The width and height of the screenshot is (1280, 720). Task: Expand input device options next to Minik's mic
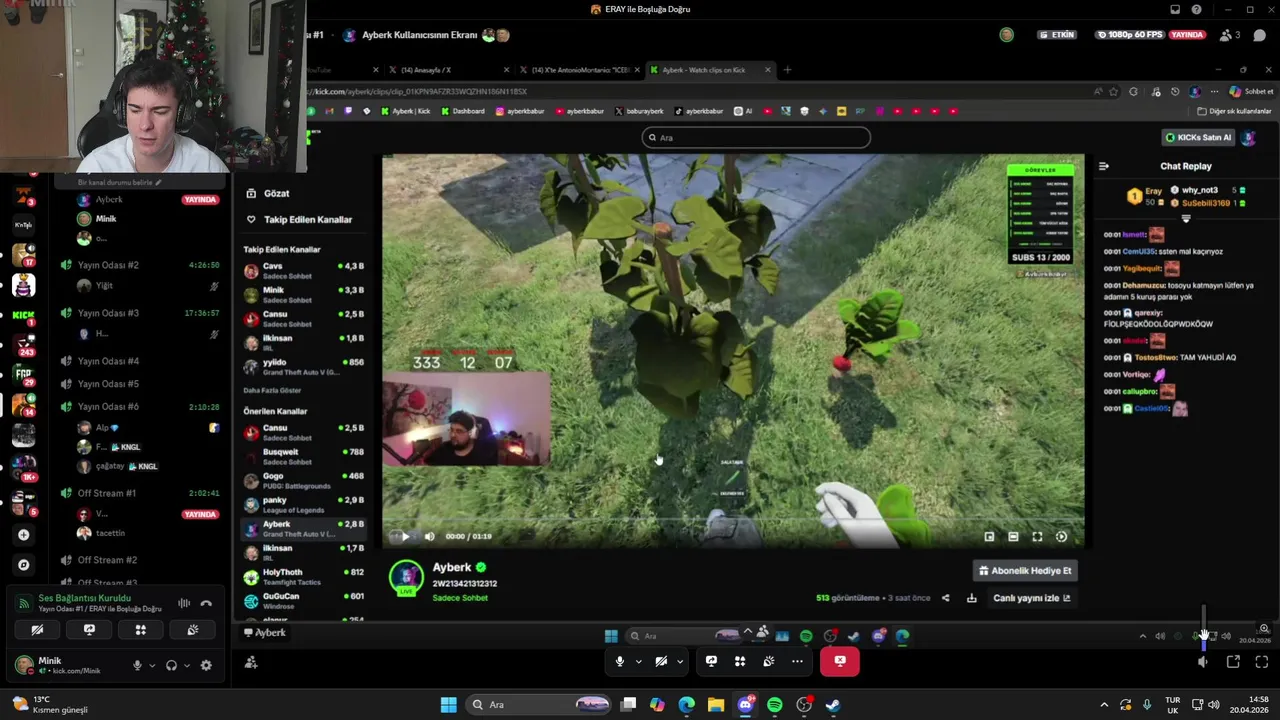(152, 665)
